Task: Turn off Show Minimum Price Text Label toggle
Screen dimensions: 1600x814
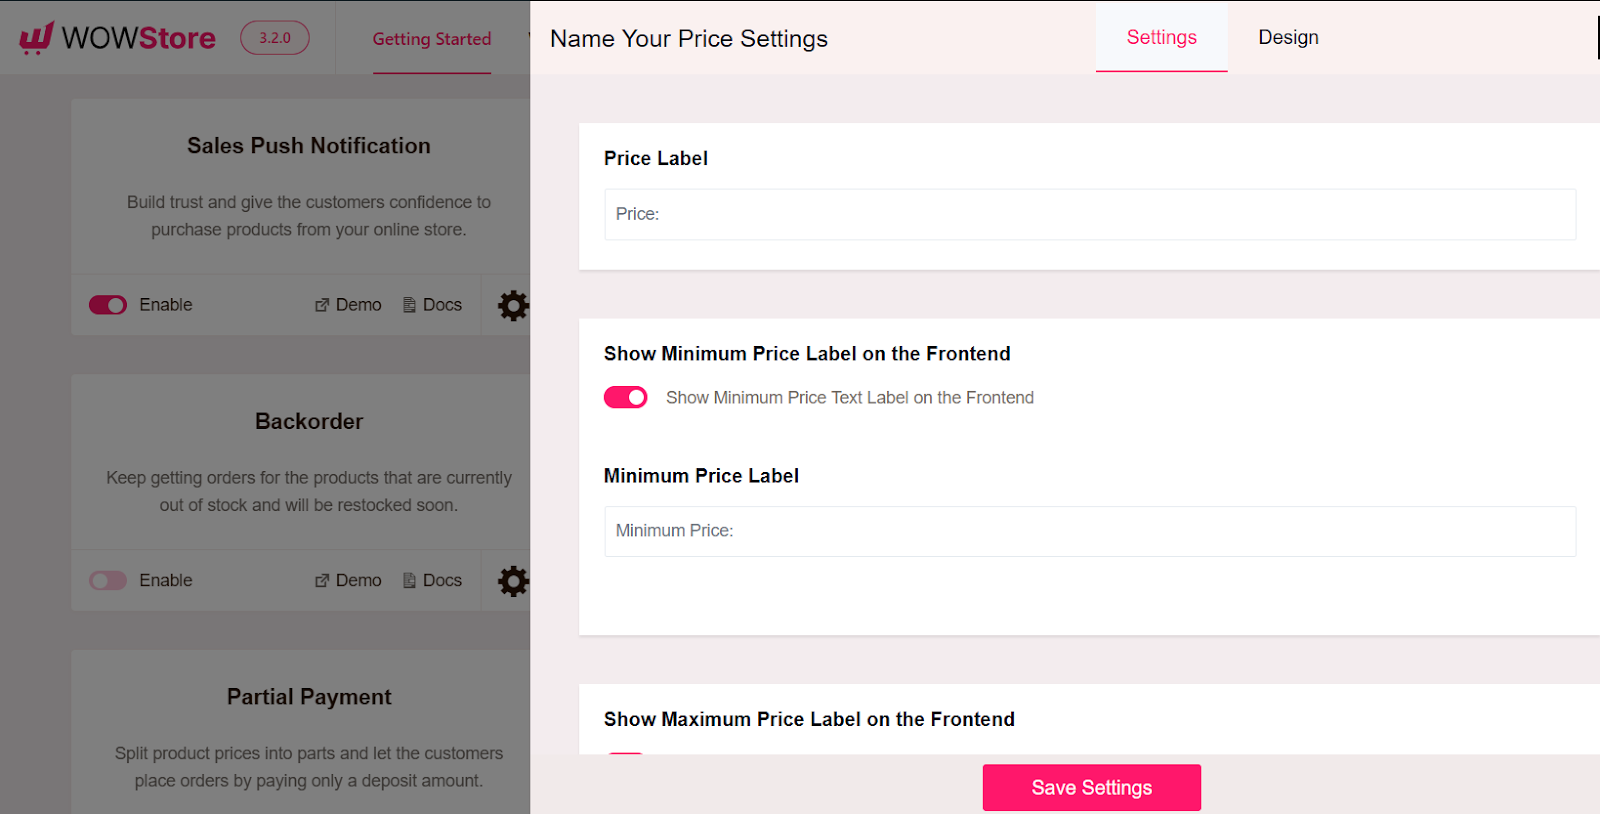Action: tap(625, 397)
